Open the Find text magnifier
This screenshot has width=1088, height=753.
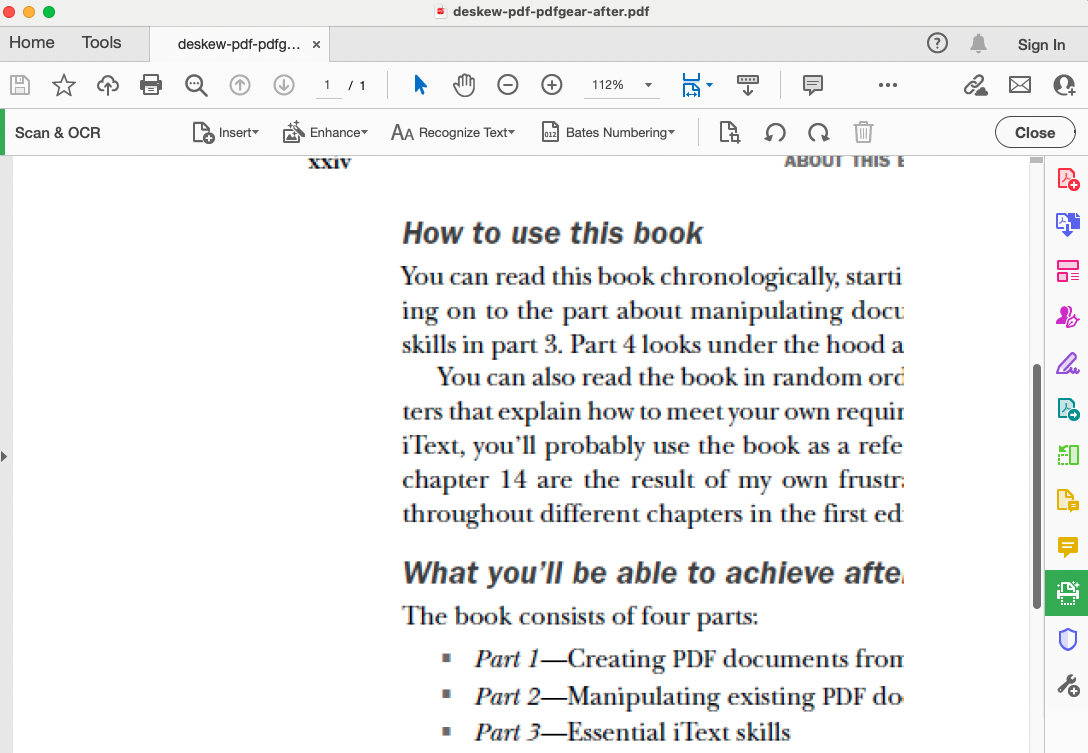196,85
